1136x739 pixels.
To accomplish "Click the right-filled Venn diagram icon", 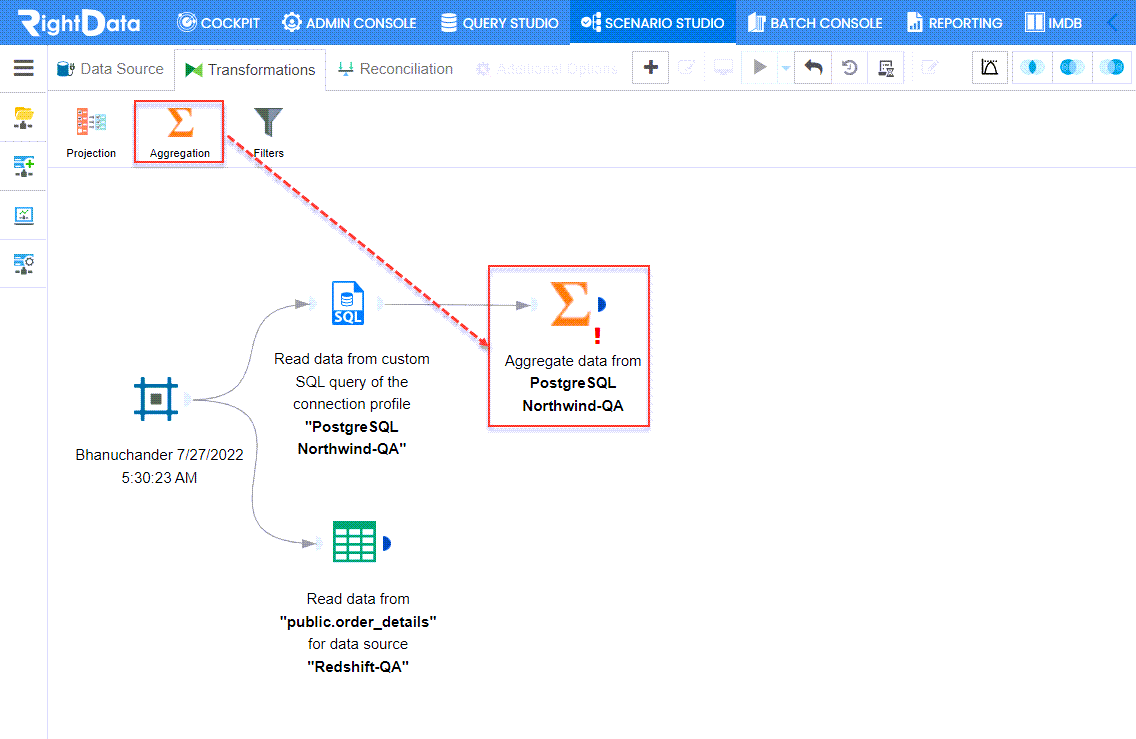I will (x=1111, y=68).
